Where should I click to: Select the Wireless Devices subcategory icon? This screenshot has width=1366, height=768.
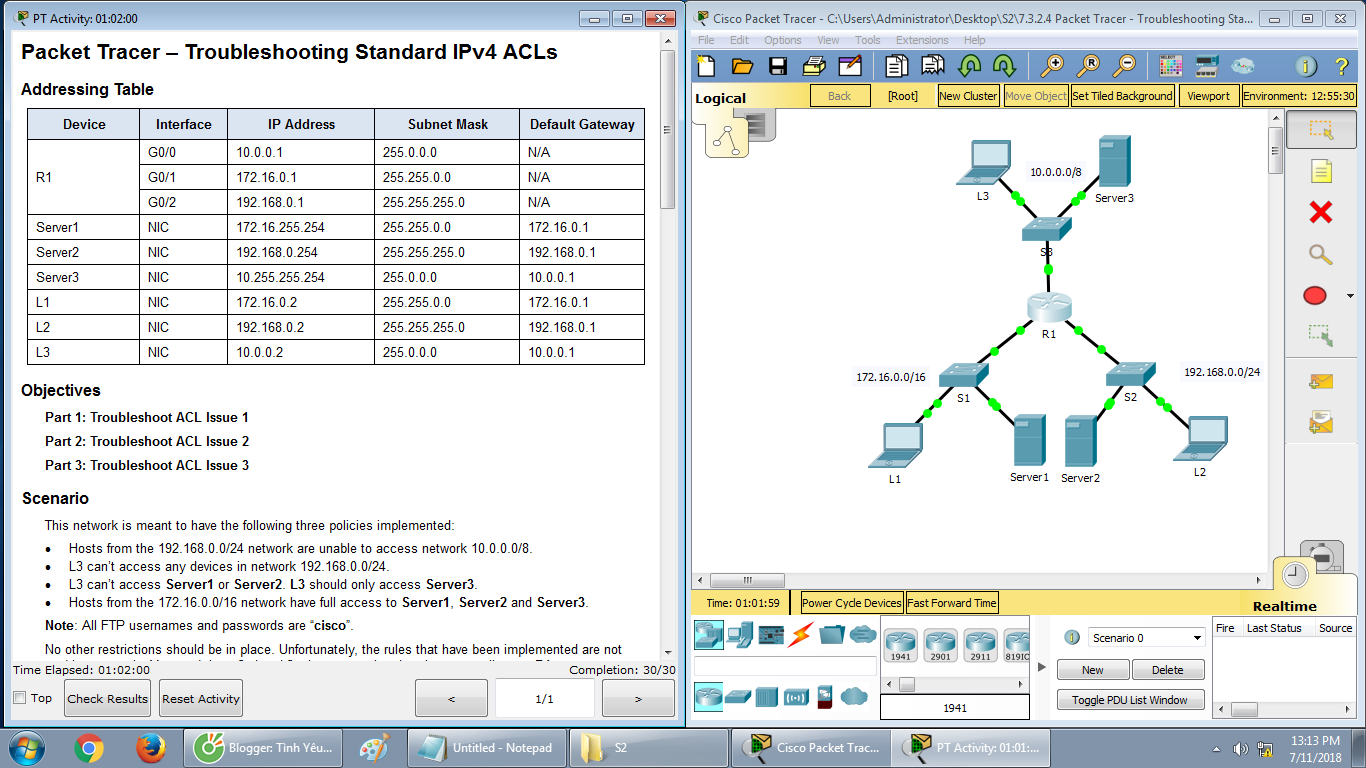[x=796, y=696]
